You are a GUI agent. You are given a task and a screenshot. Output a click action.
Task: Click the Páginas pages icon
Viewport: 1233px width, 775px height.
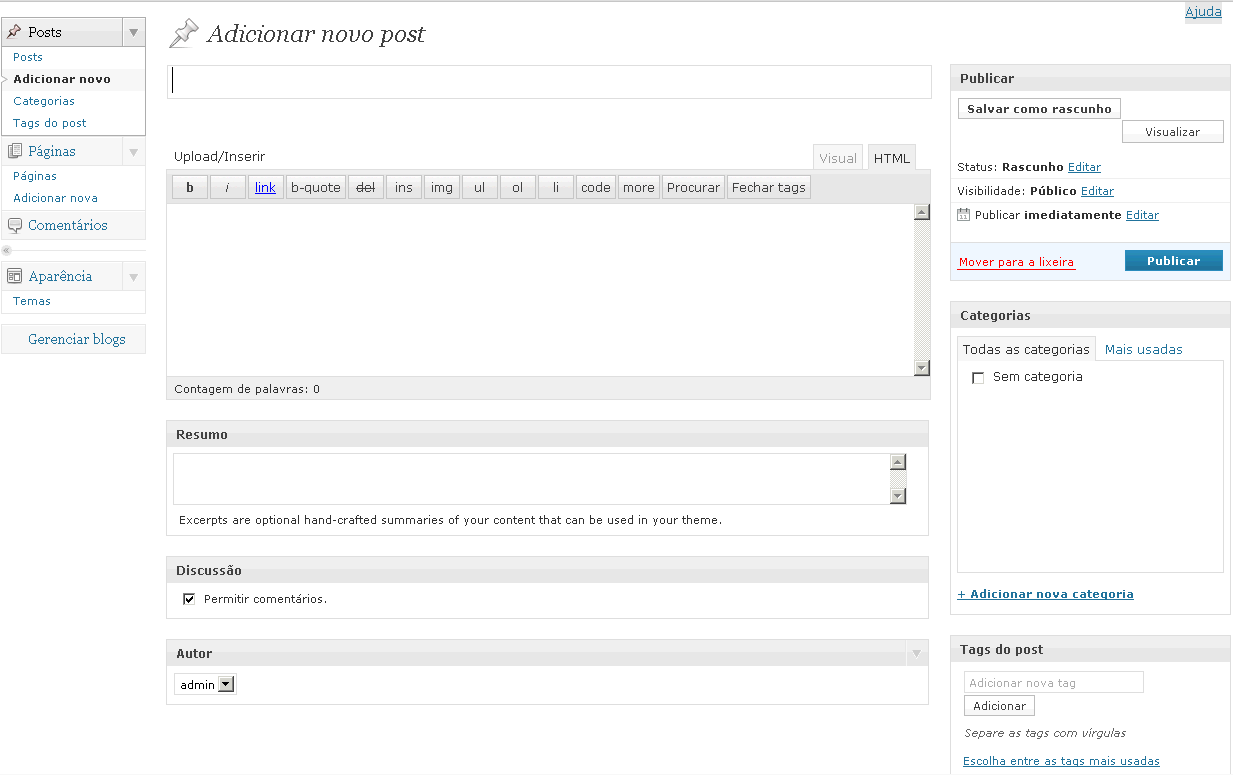coord(14,151)
